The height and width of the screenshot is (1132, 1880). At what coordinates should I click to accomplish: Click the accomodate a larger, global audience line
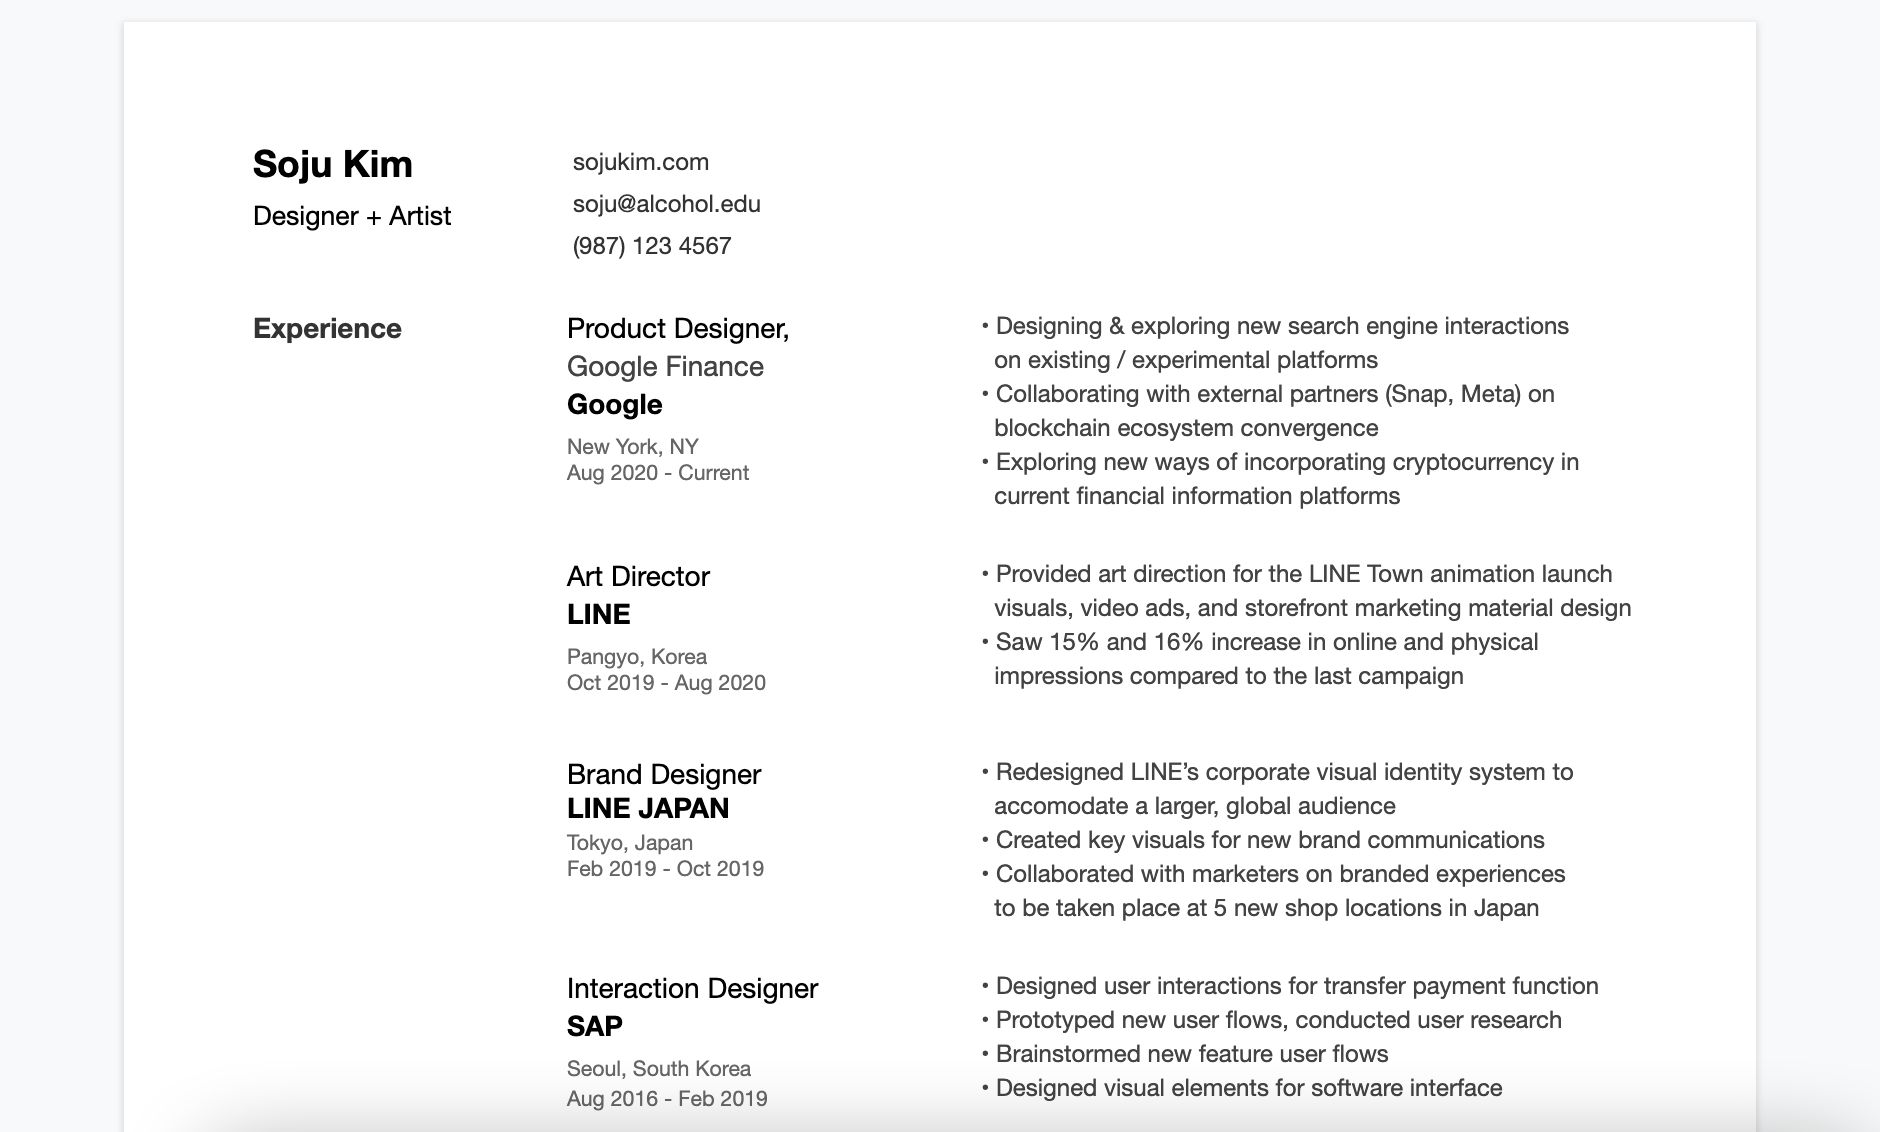coord(1195,806)
